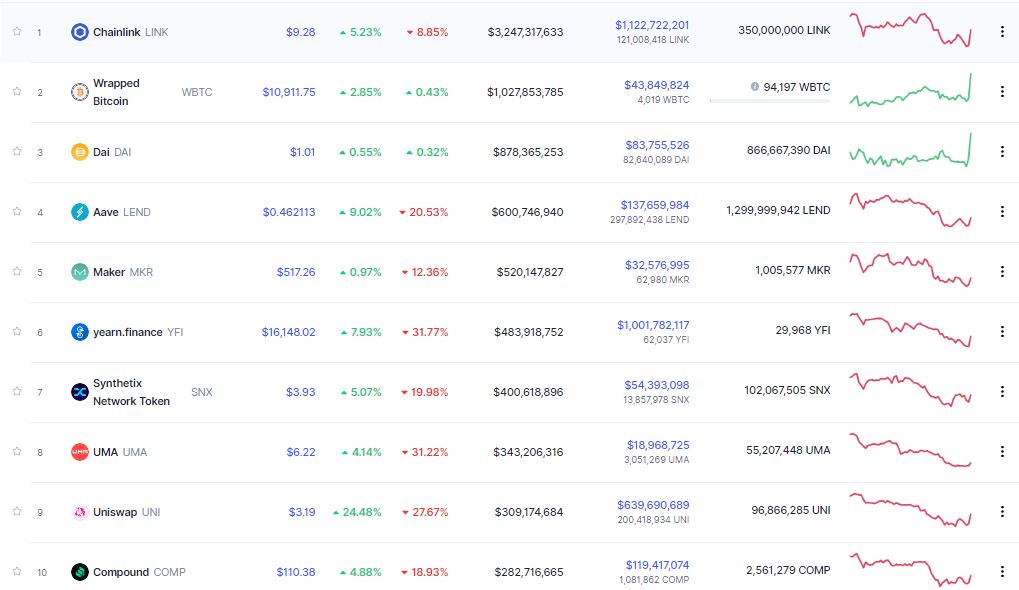Click Chainlink's volume $1,122,722,201

point(652,25)
